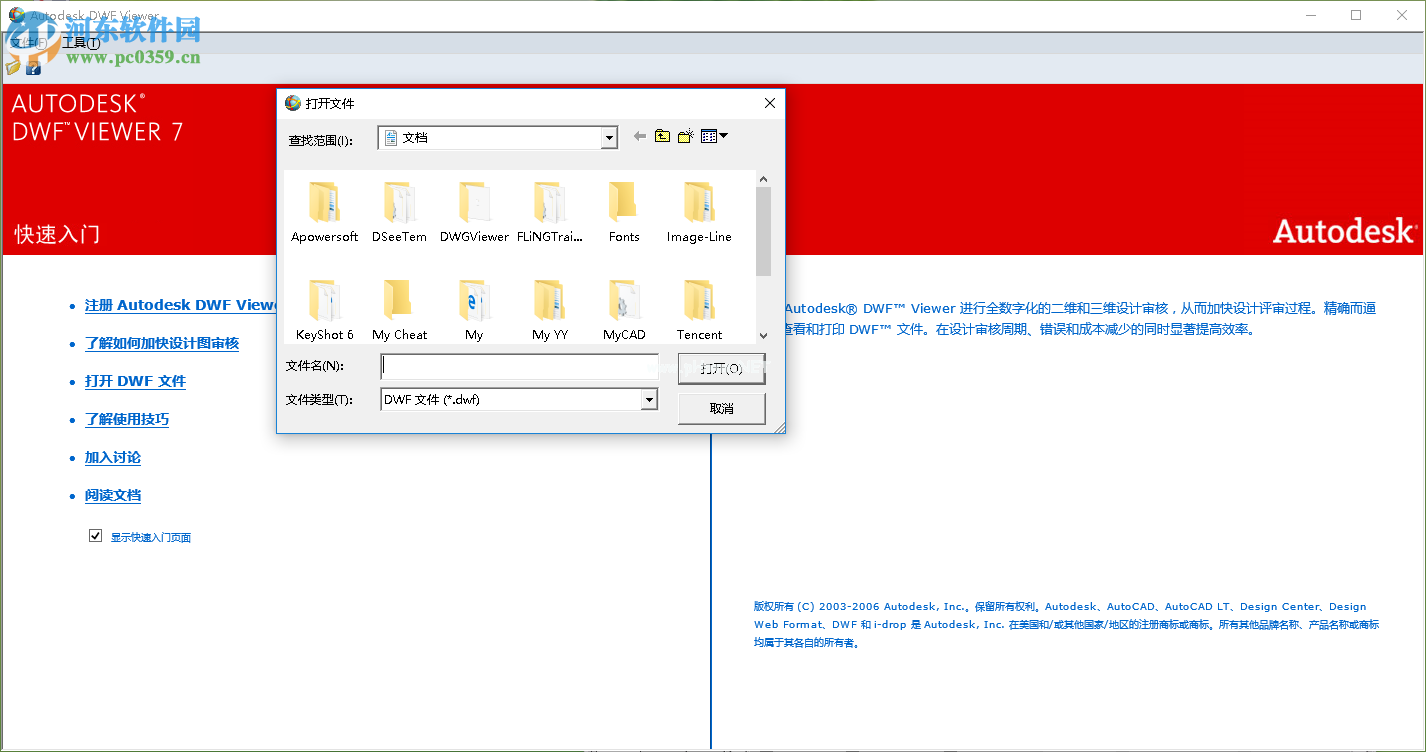Select the Image-Line folder
Image resolution: width=1426 pixels, height=752 pixels.
coord(699,212)
